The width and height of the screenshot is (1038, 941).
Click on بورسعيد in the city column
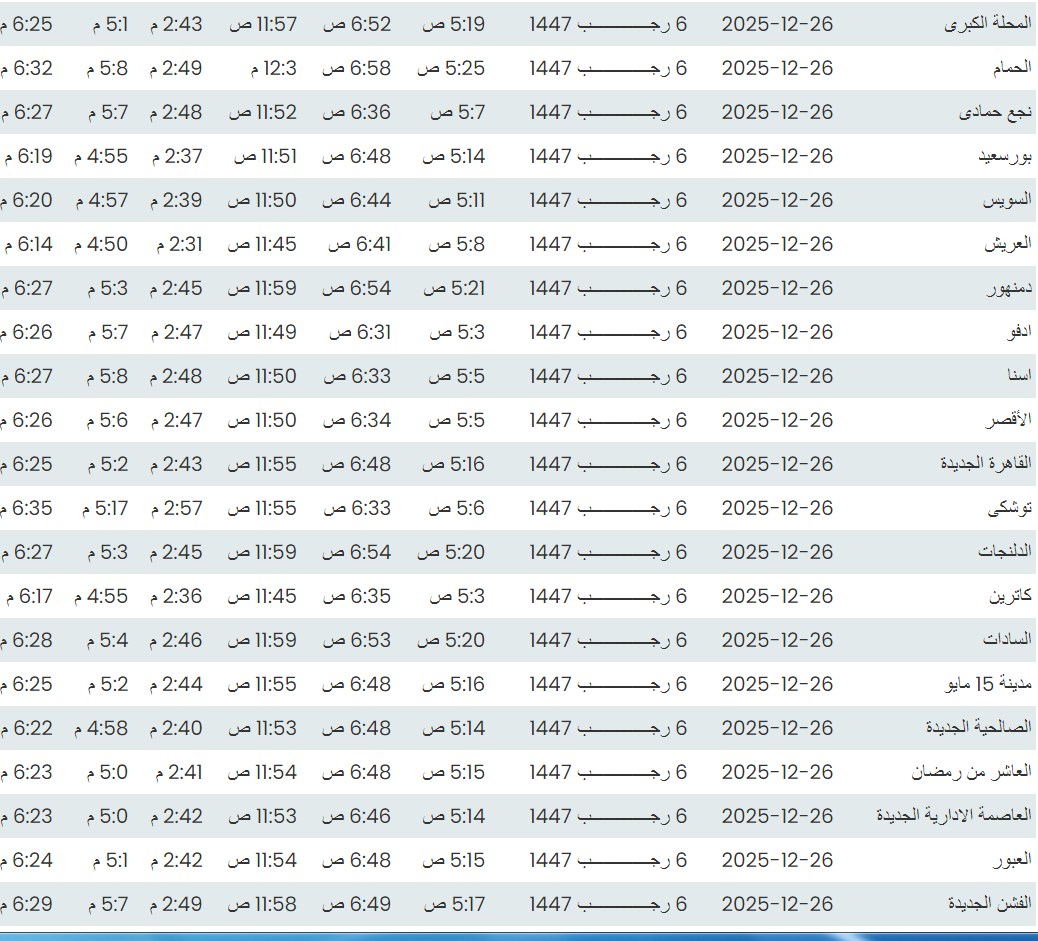tap(1004, 157)
